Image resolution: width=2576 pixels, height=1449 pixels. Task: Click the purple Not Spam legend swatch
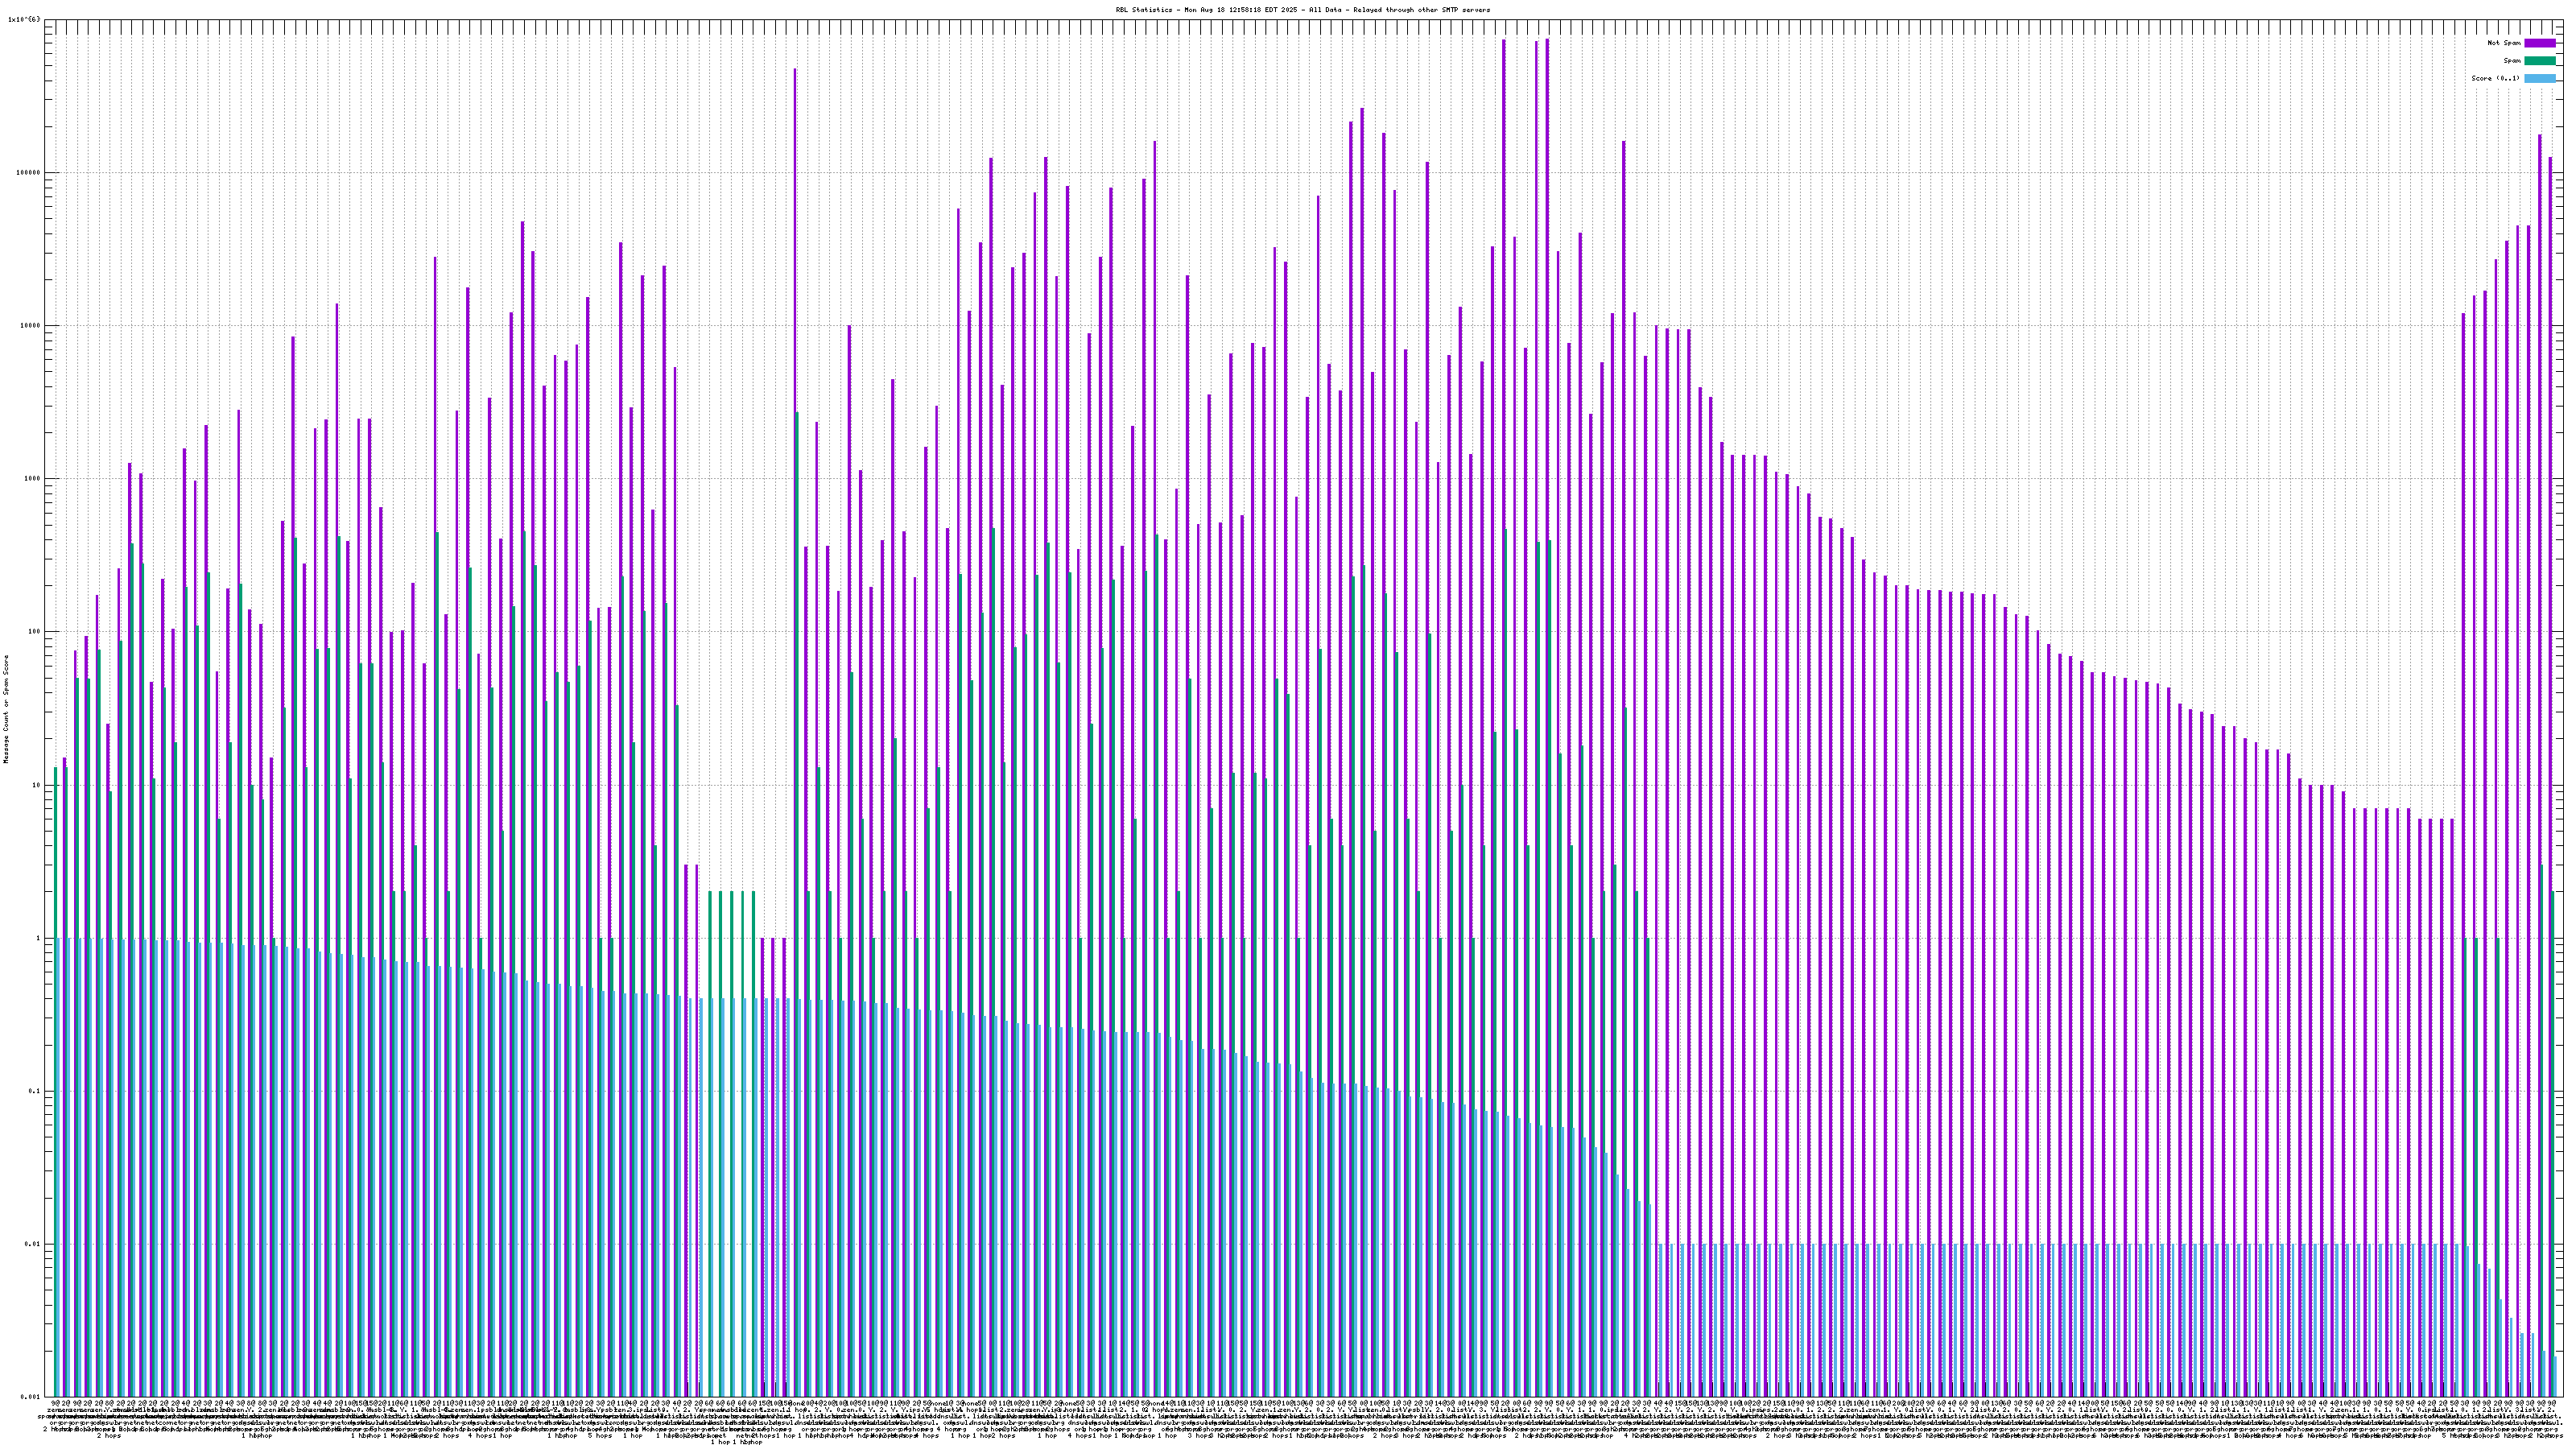click(x=2539, y=43)
